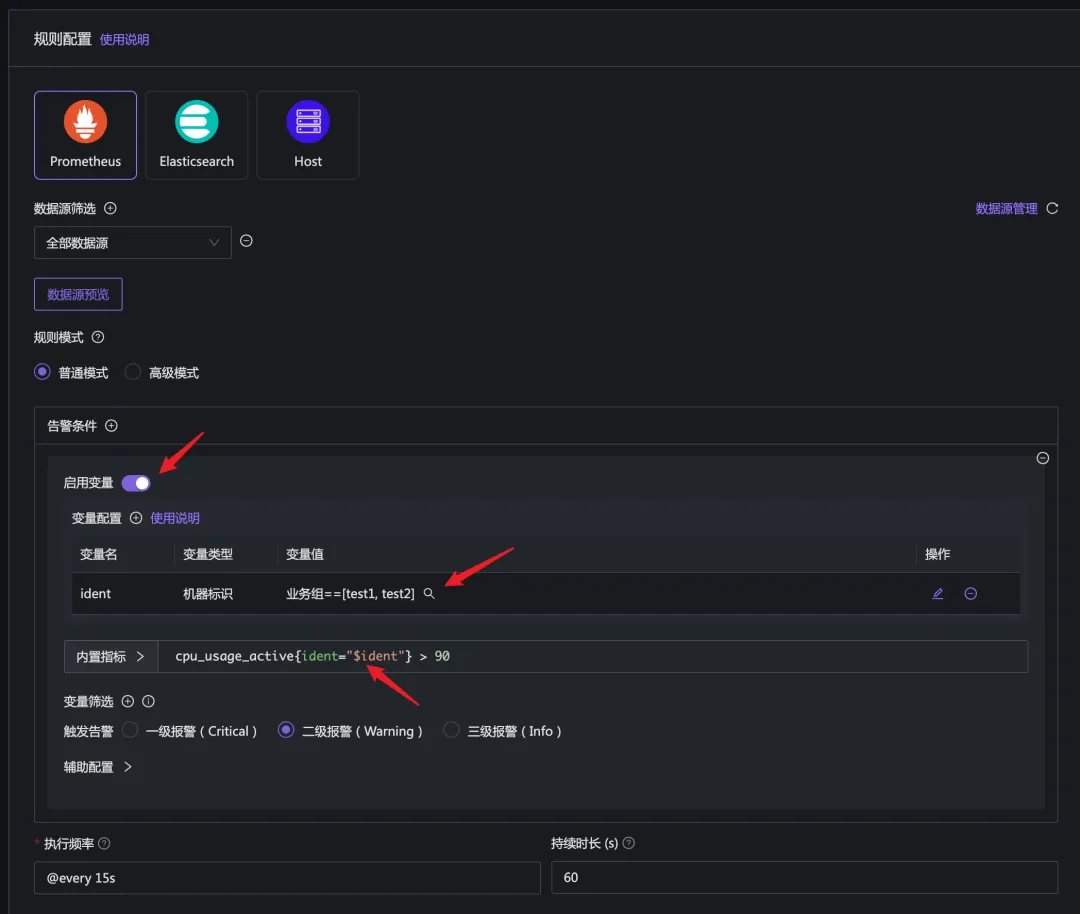The height and width of the screenshot is (914, 1080).
Task: Toggle the 启用变量 switch off
Action: [136, 483]
